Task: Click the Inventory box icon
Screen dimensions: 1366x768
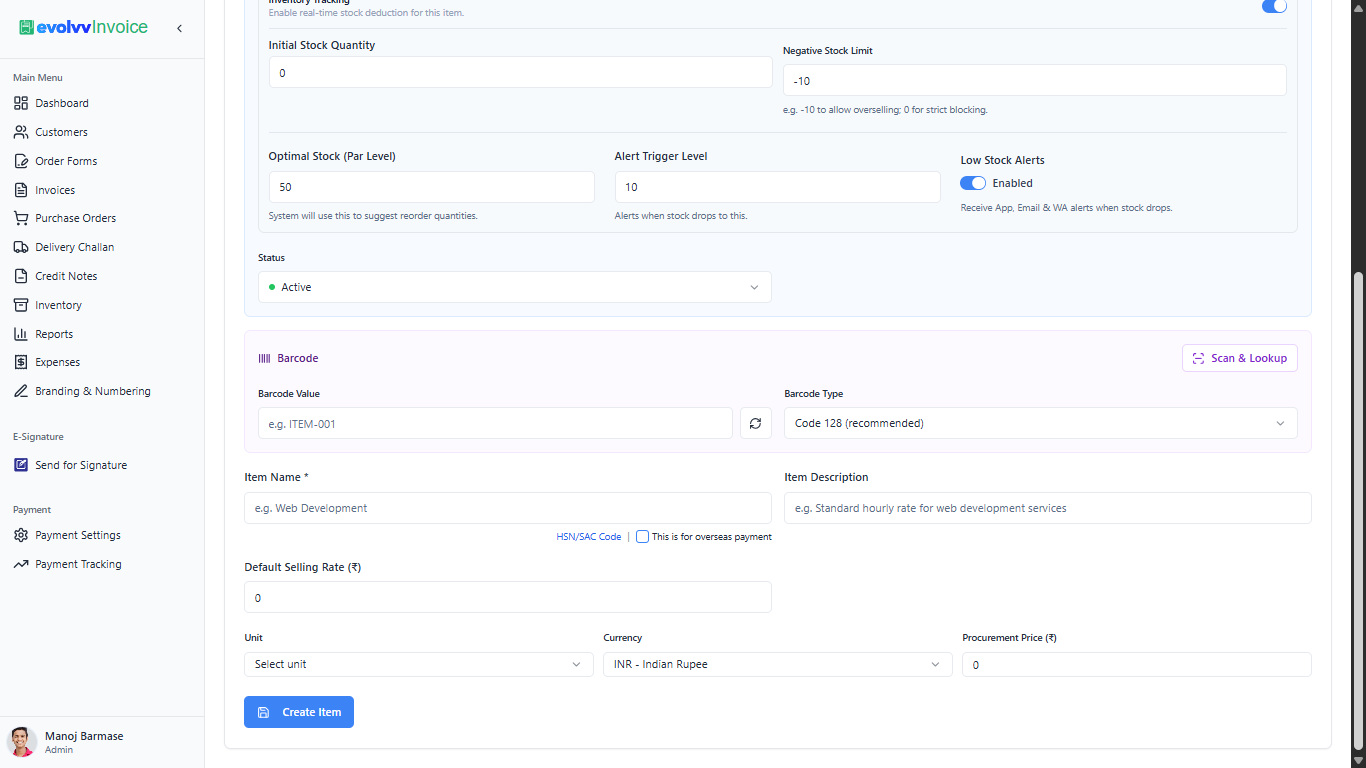Action: [21, 305]
